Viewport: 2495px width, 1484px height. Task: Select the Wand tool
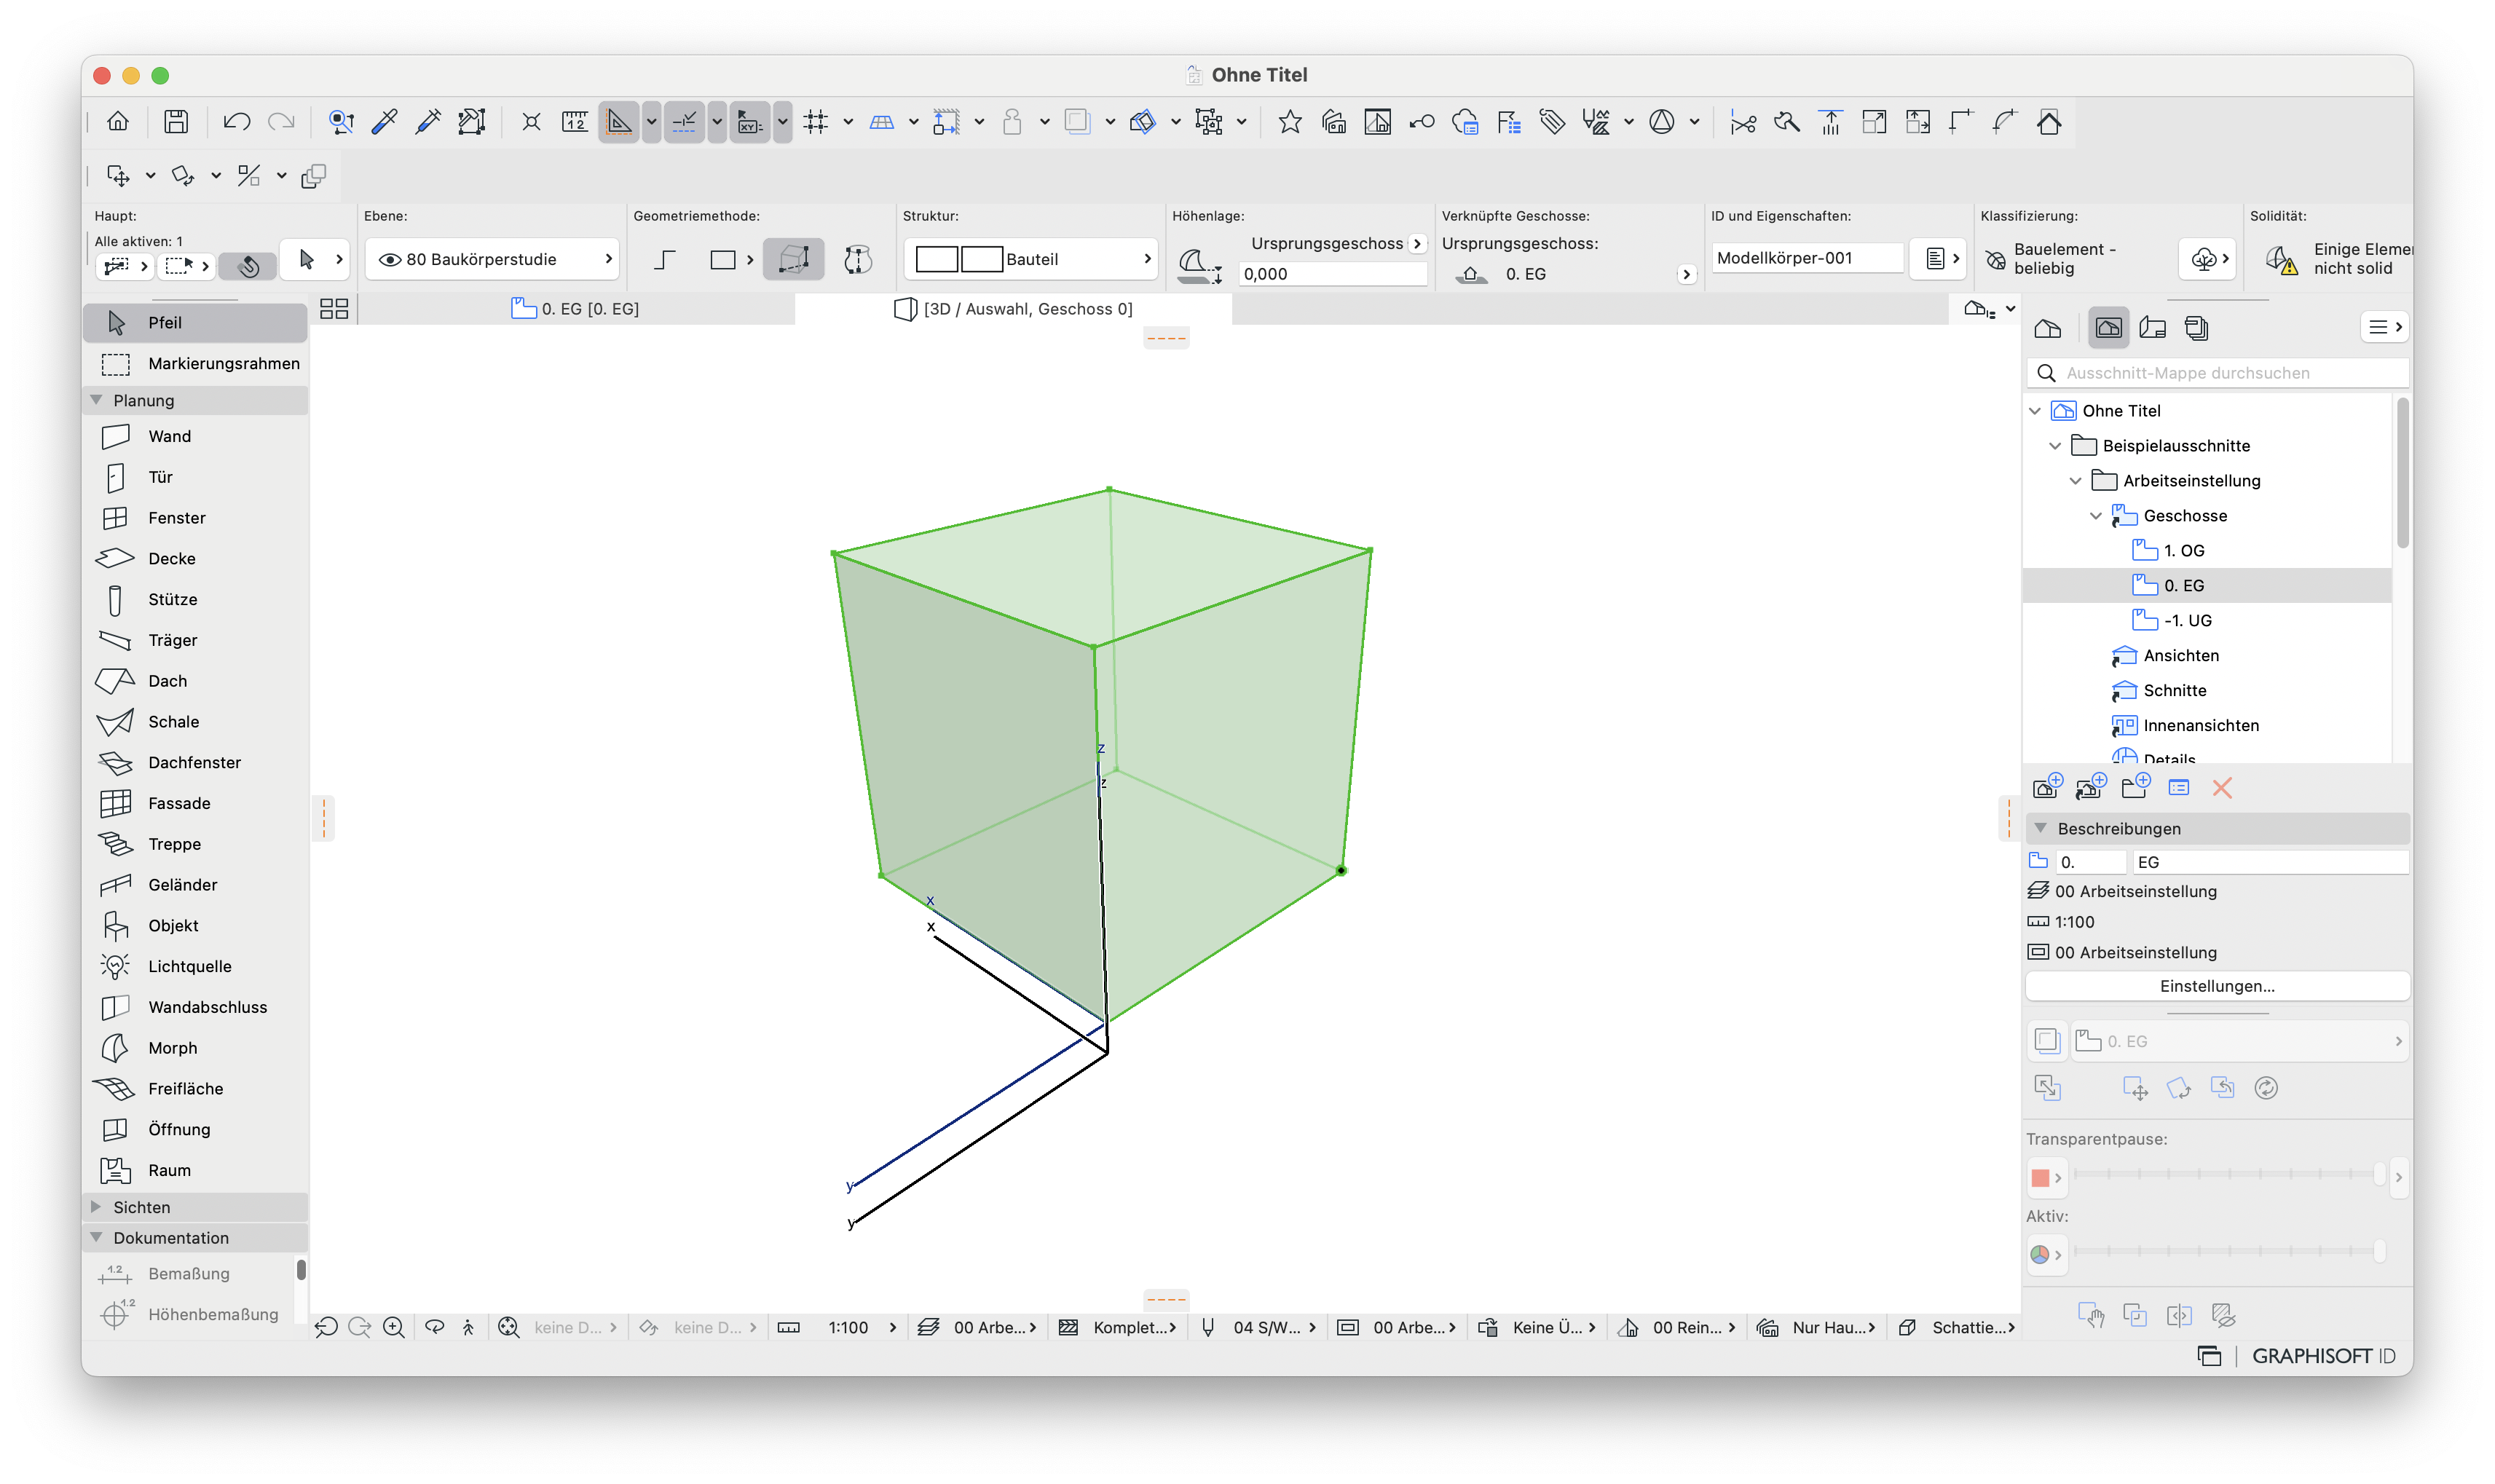195,436
